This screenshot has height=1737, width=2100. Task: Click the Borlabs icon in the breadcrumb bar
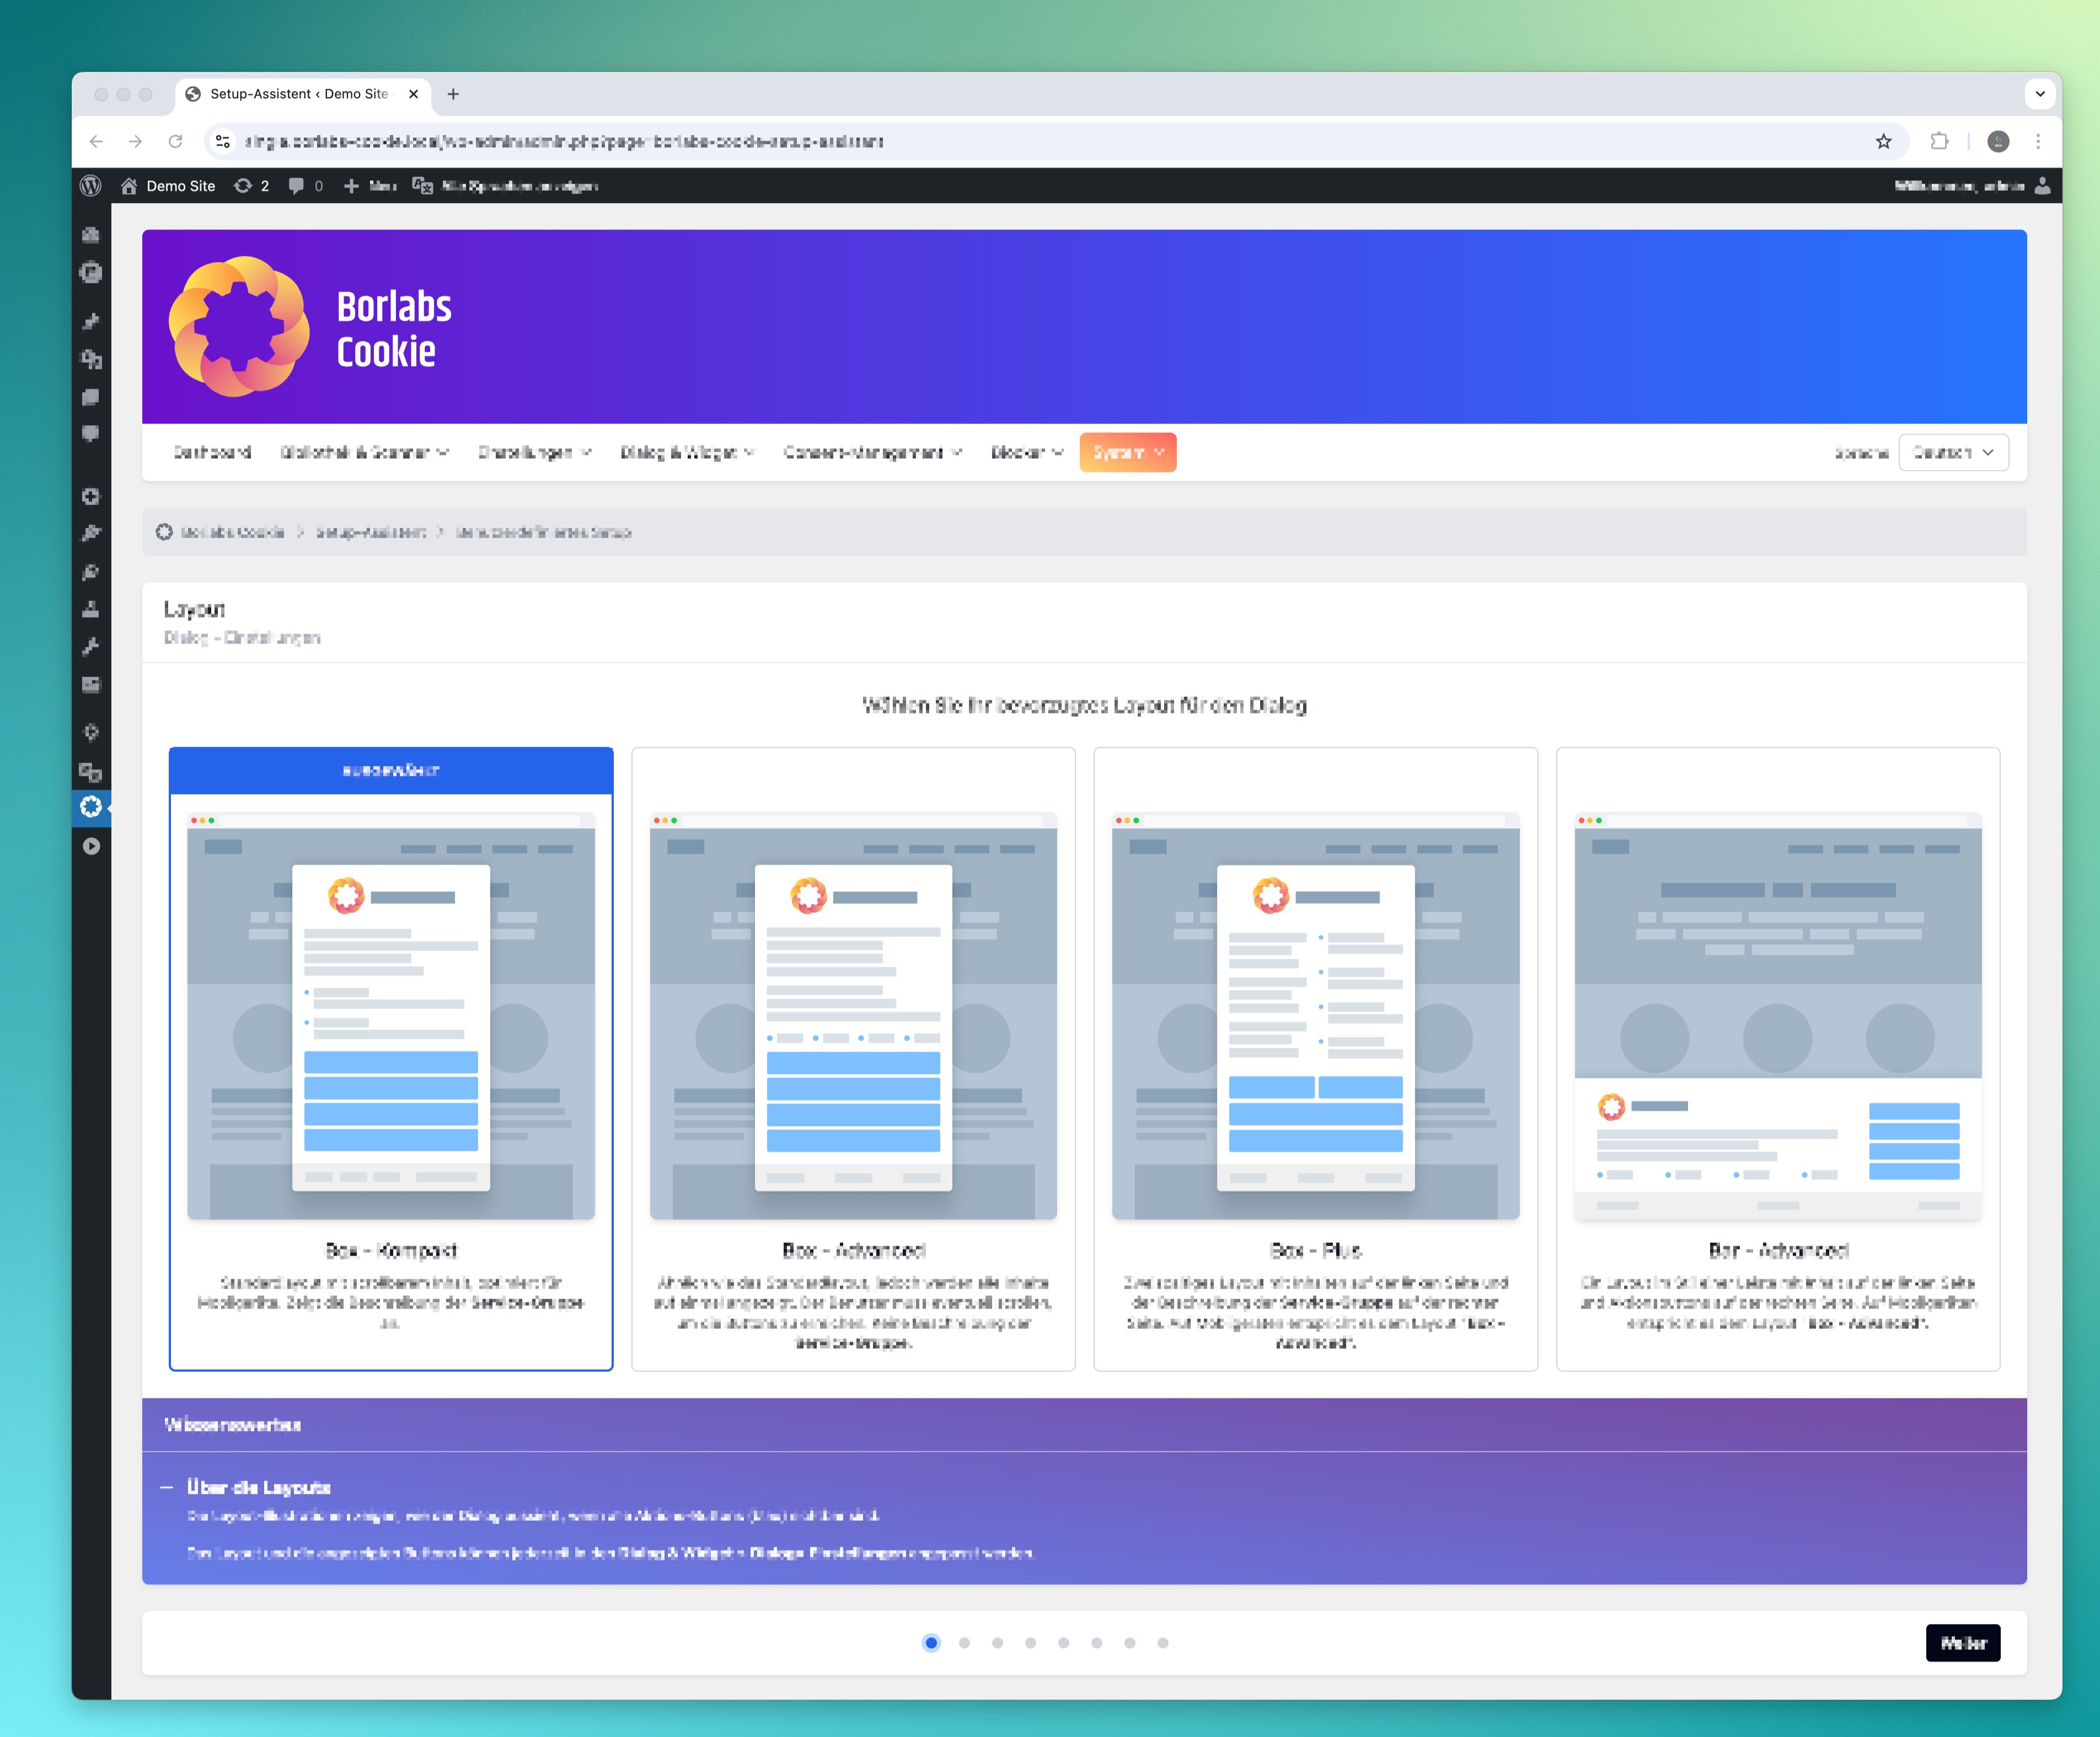pos(164,532)
